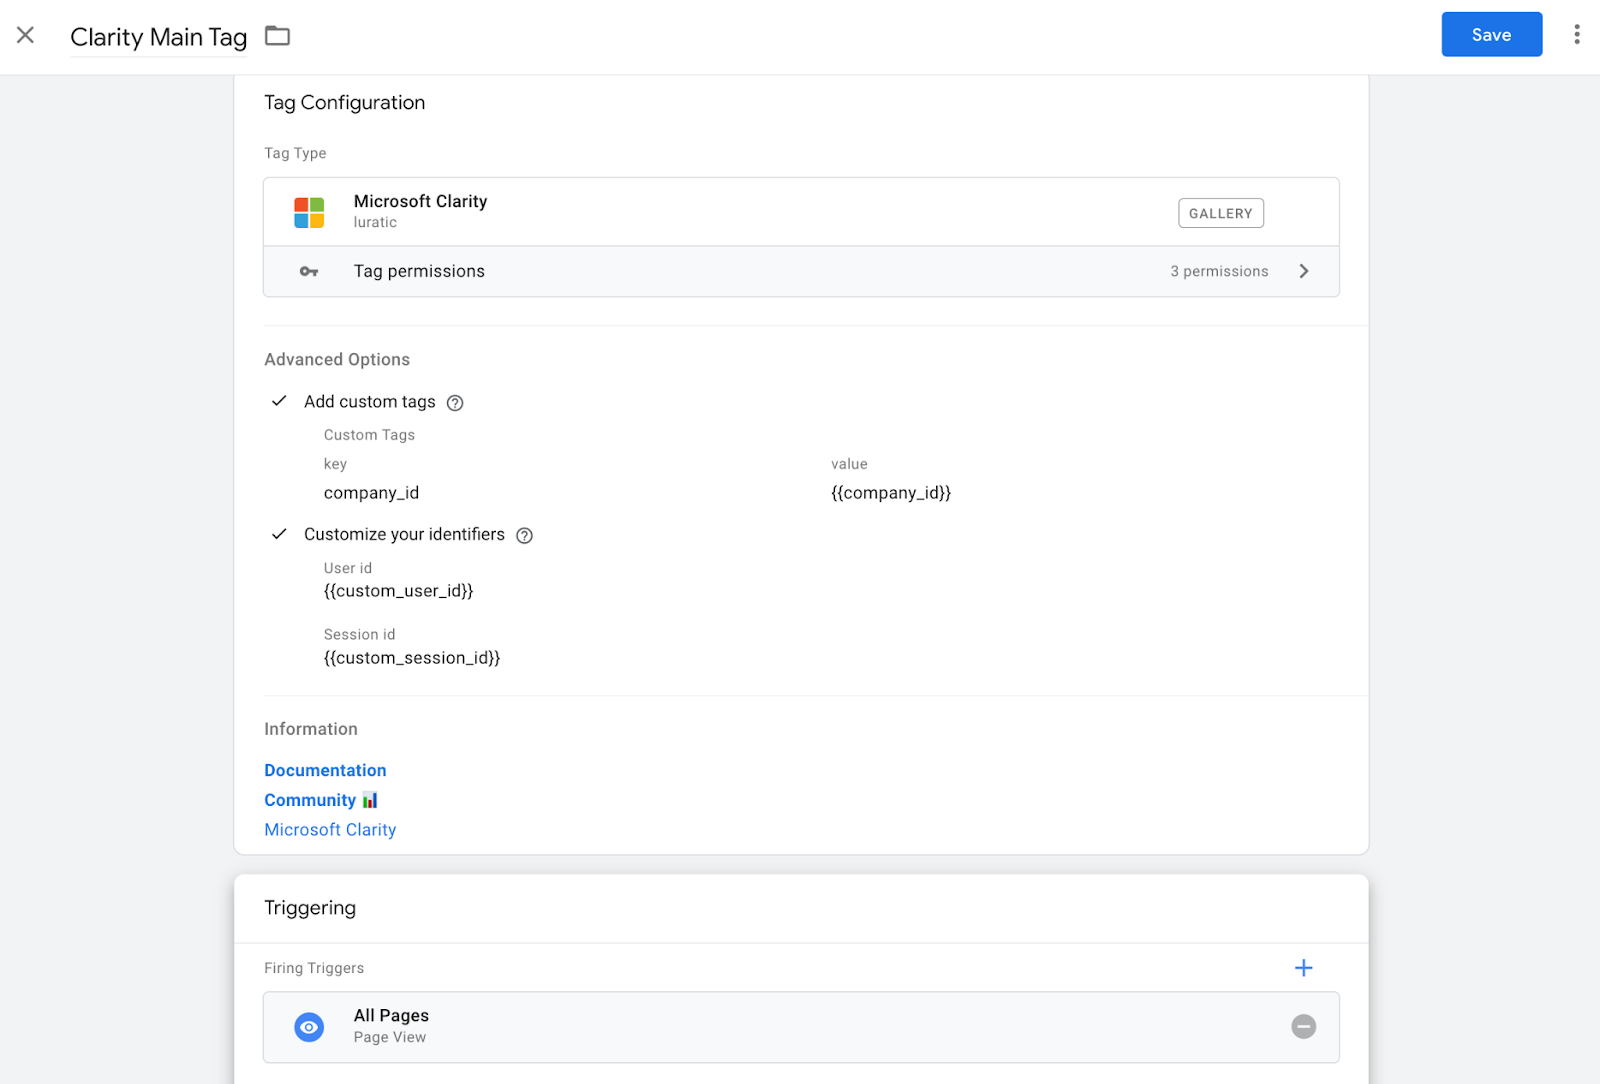Click the Information heading
The height and width of the screenshot is (1084, 1600).
[x=311, y=729]
